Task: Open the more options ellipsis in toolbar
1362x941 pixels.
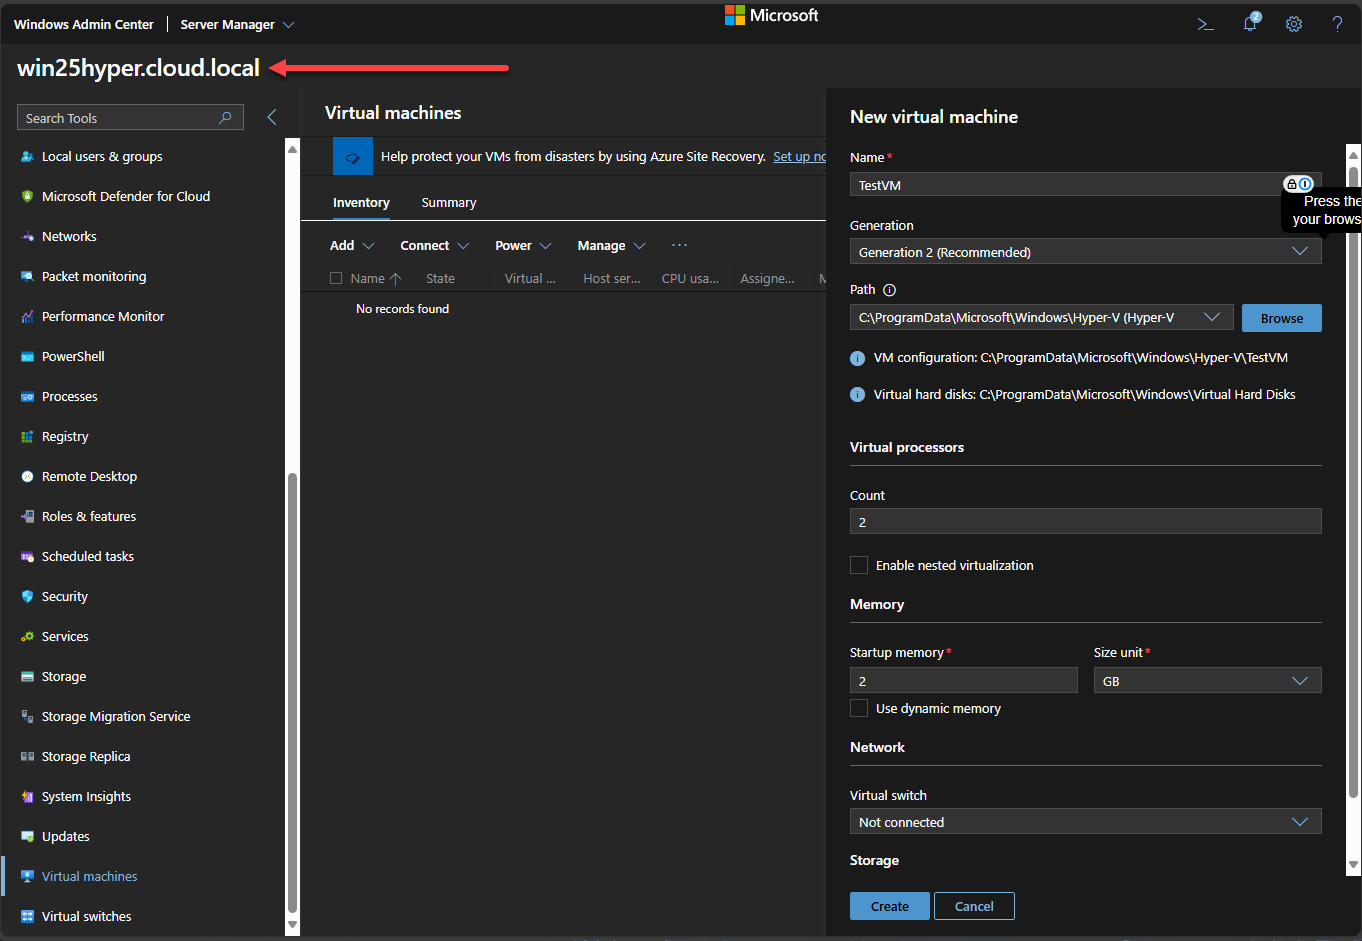Action: click(x=679, y=245)
